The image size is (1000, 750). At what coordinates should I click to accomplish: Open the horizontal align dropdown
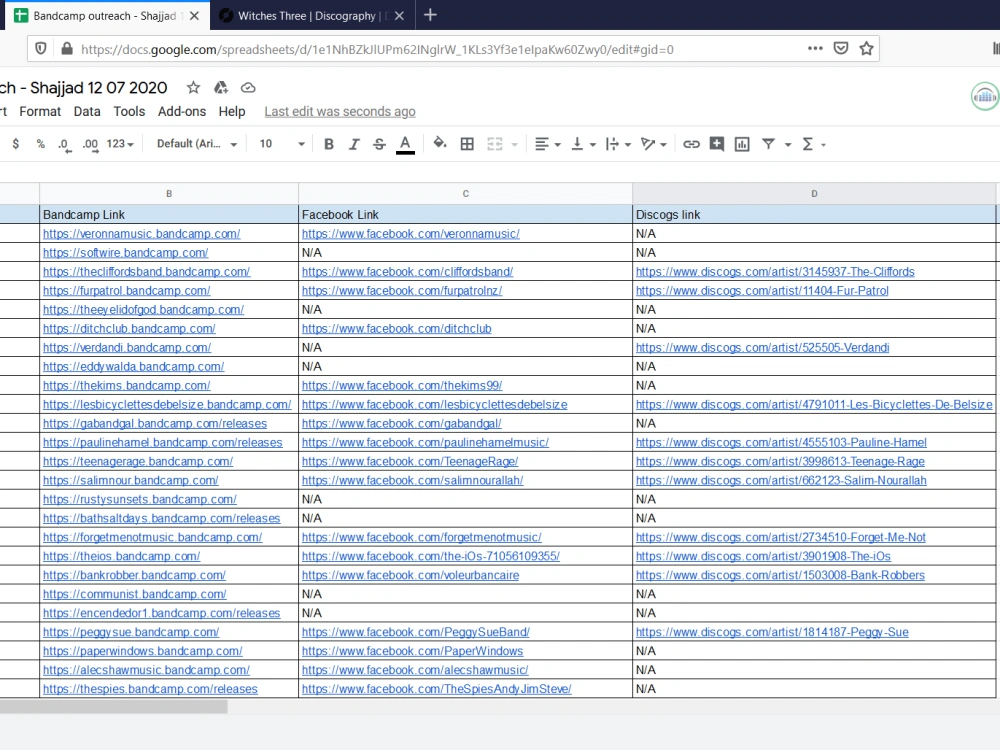coord(547,144)
